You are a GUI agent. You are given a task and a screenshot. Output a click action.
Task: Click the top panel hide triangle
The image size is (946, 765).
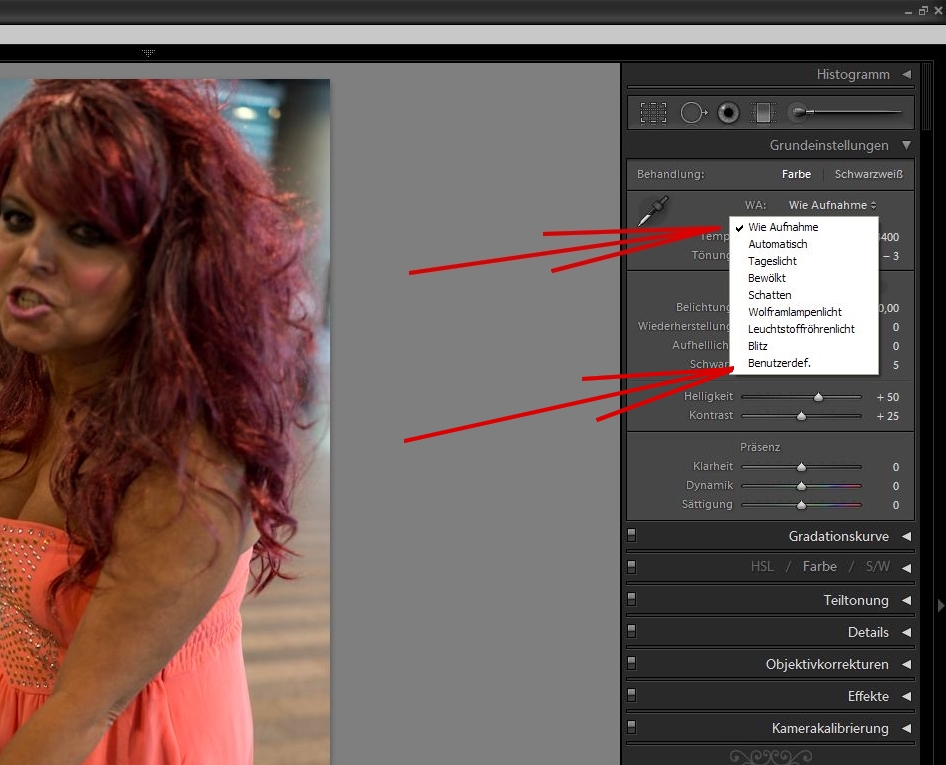pos(148,53)
